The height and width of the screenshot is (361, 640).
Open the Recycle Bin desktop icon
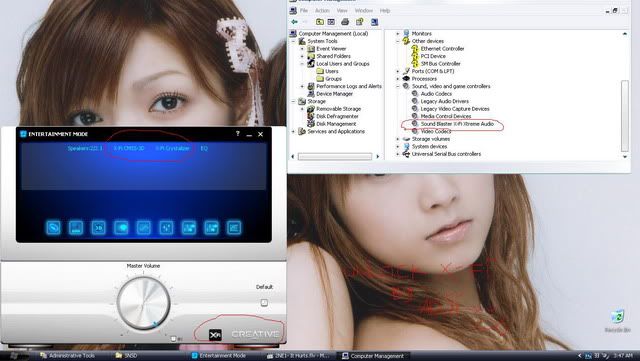point(618,321)
